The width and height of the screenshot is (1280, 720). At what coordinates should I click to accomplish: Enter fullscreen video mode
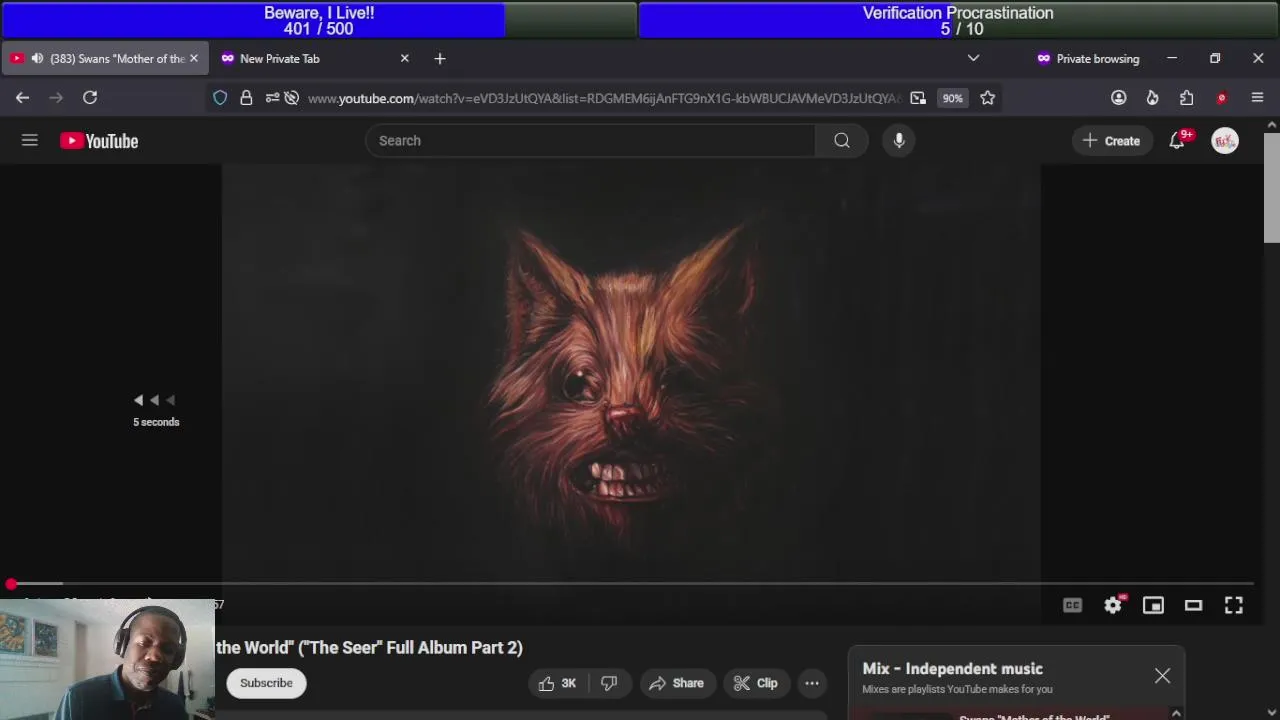click(1234, 605)
